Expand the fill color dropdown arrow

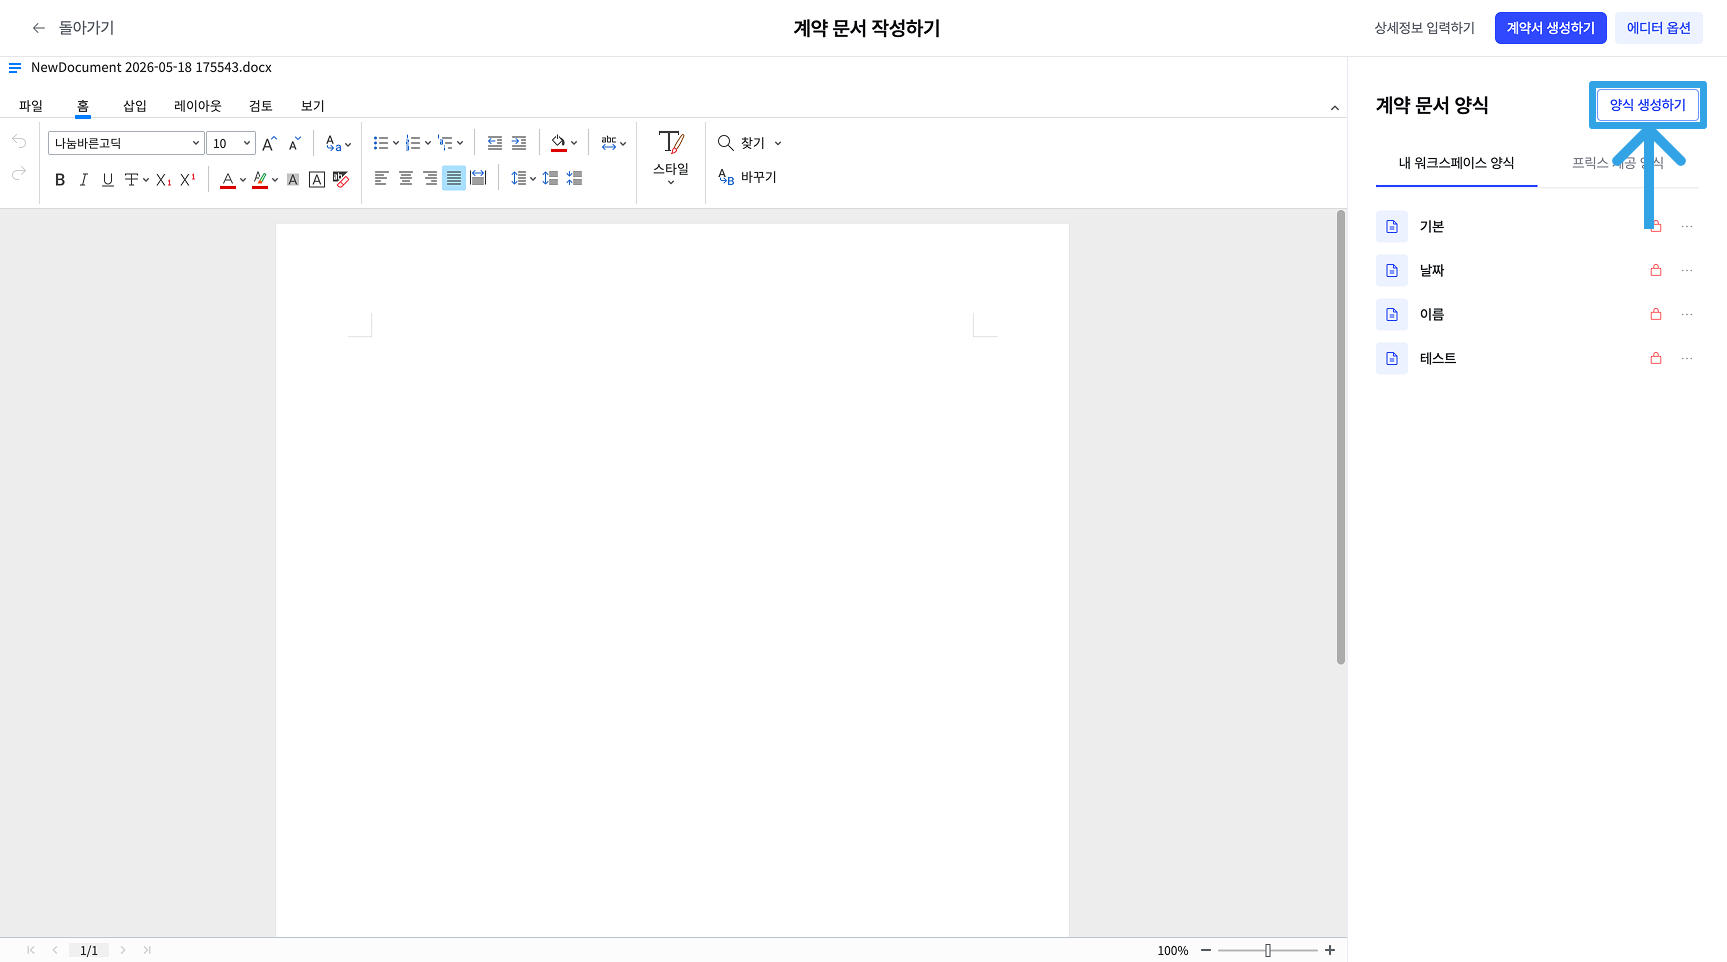tap(574, 143)
